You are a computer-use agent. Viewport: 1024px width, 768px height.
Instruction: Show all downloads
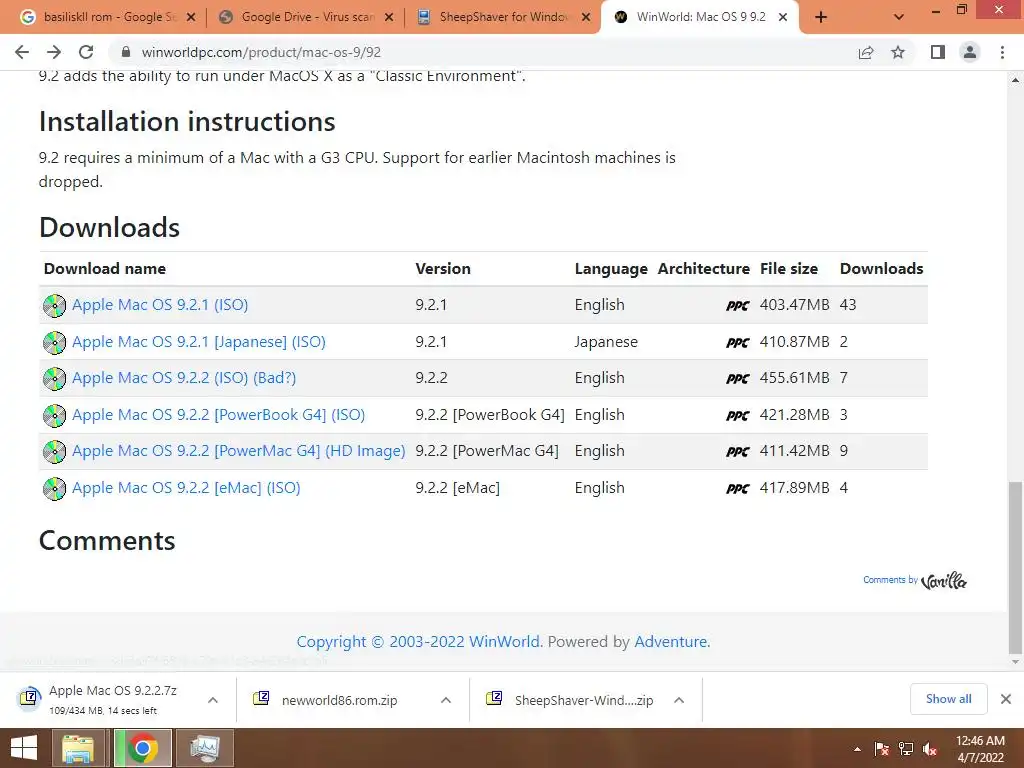(948, 699)
